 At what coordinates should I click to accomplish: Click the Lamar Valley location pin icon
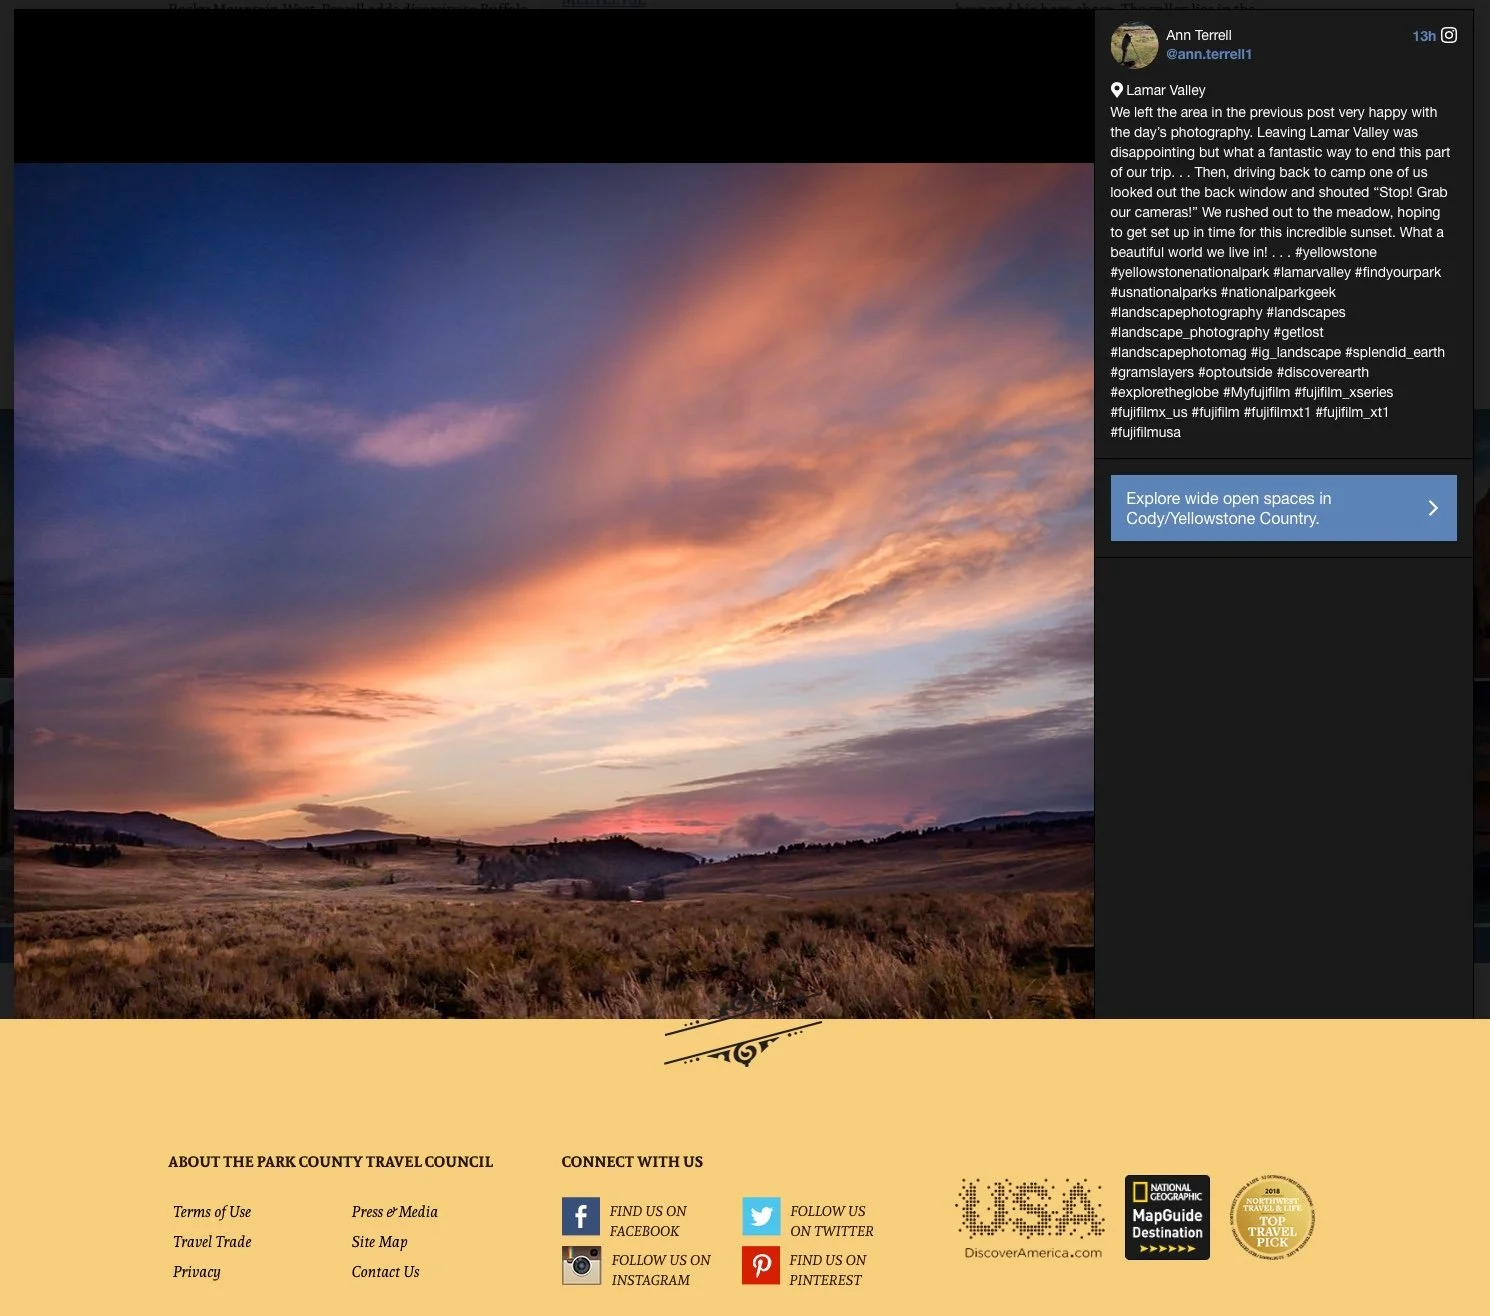tap(1117, 90)
